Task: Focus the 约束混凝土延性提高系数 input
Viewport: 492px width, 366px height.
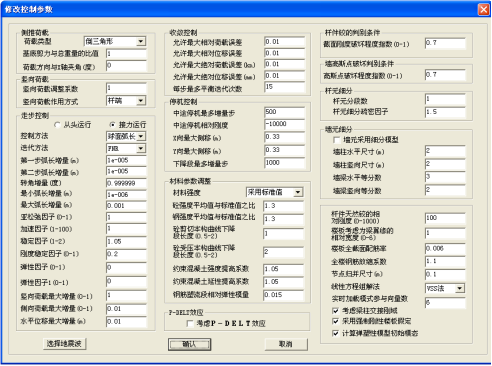Action: coord(283,282)
